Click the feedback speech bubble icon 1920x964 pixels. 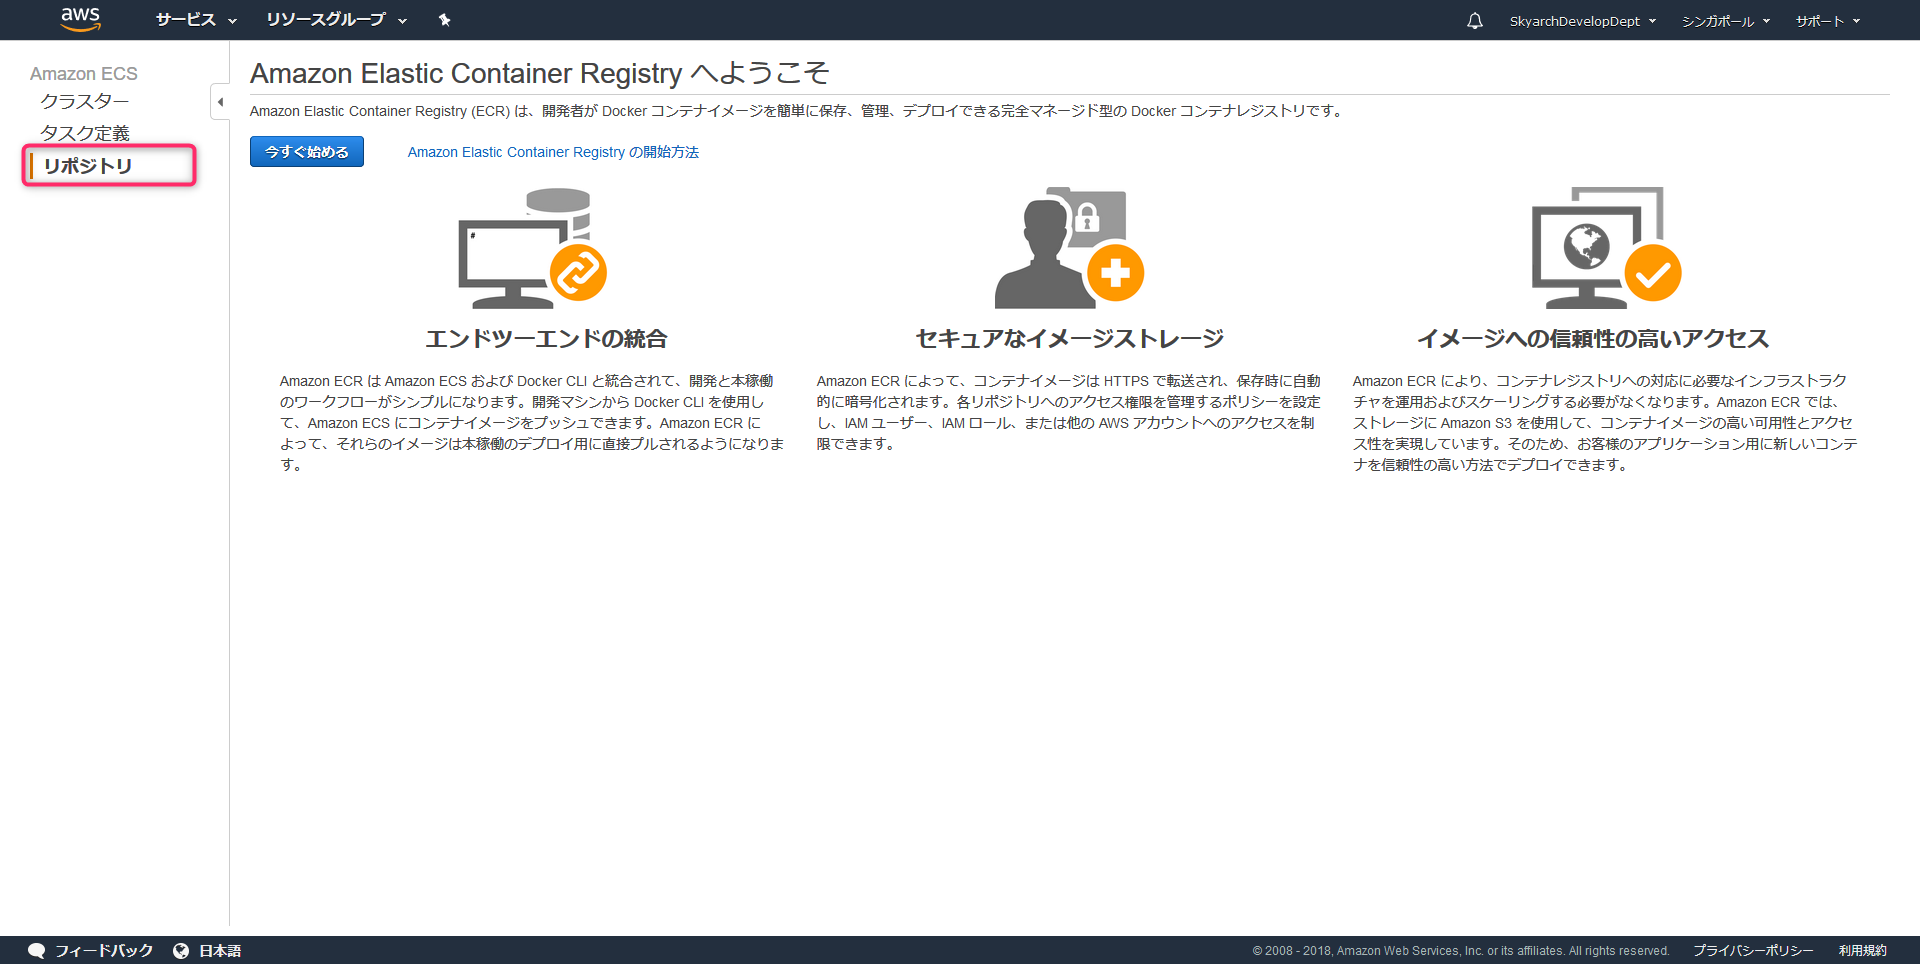37,951
